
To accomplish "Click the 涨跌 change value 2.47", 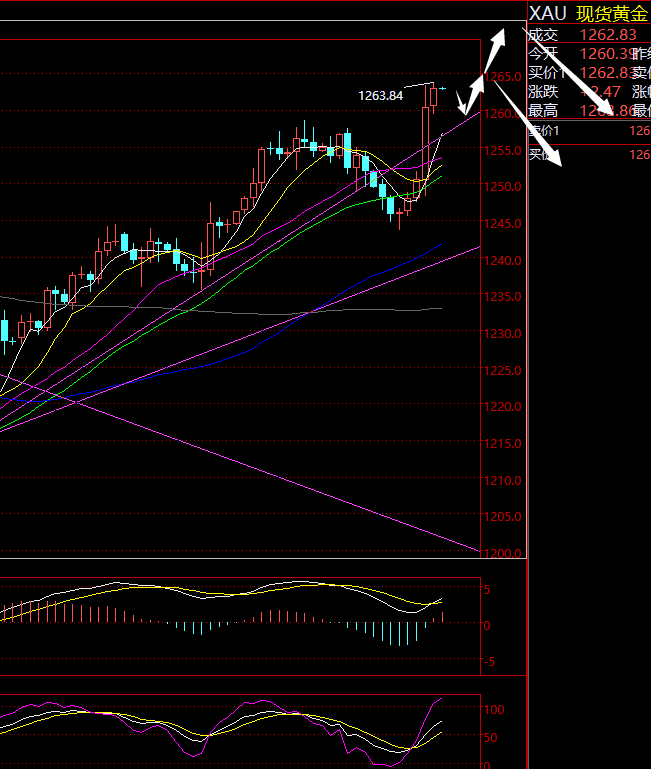I will point(600,92).
